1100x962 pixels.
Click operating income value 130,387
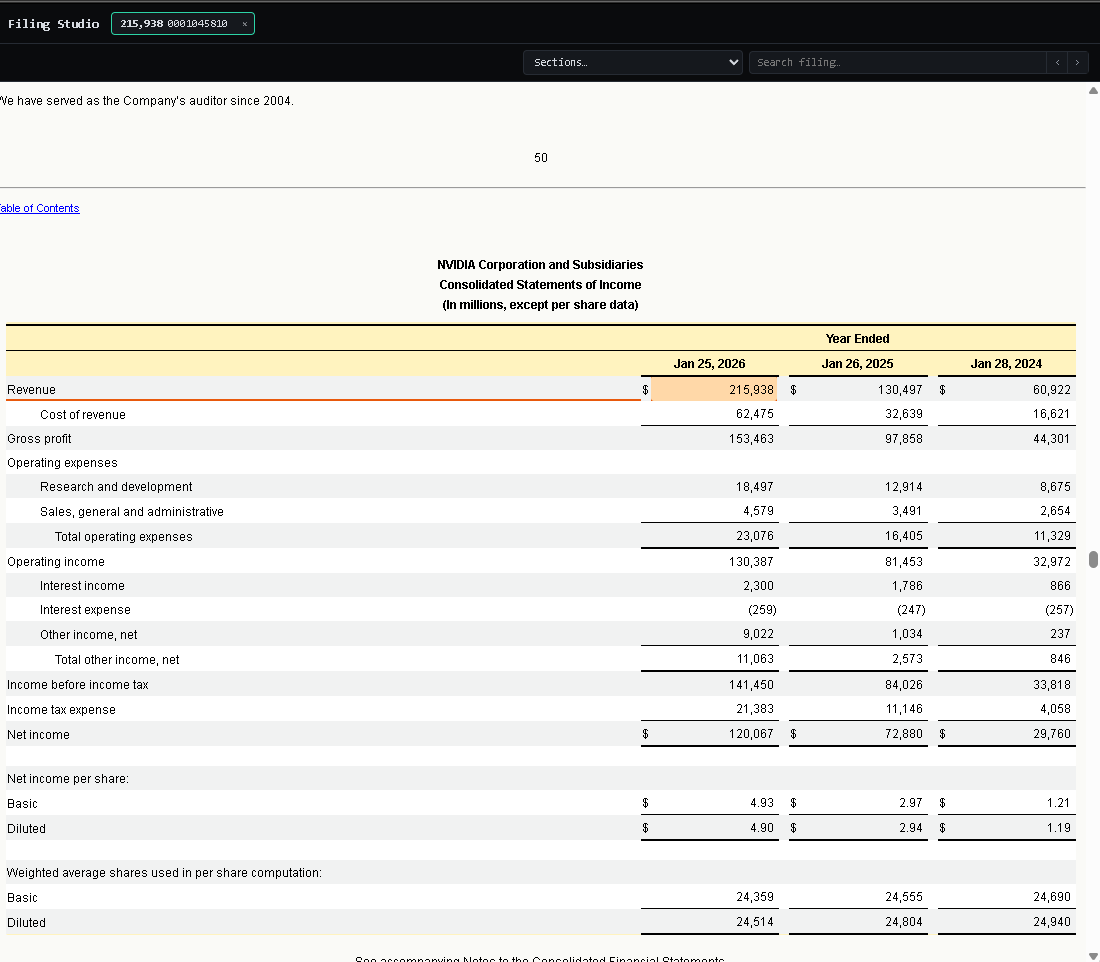pyautogui.click(x=751, y=562)
